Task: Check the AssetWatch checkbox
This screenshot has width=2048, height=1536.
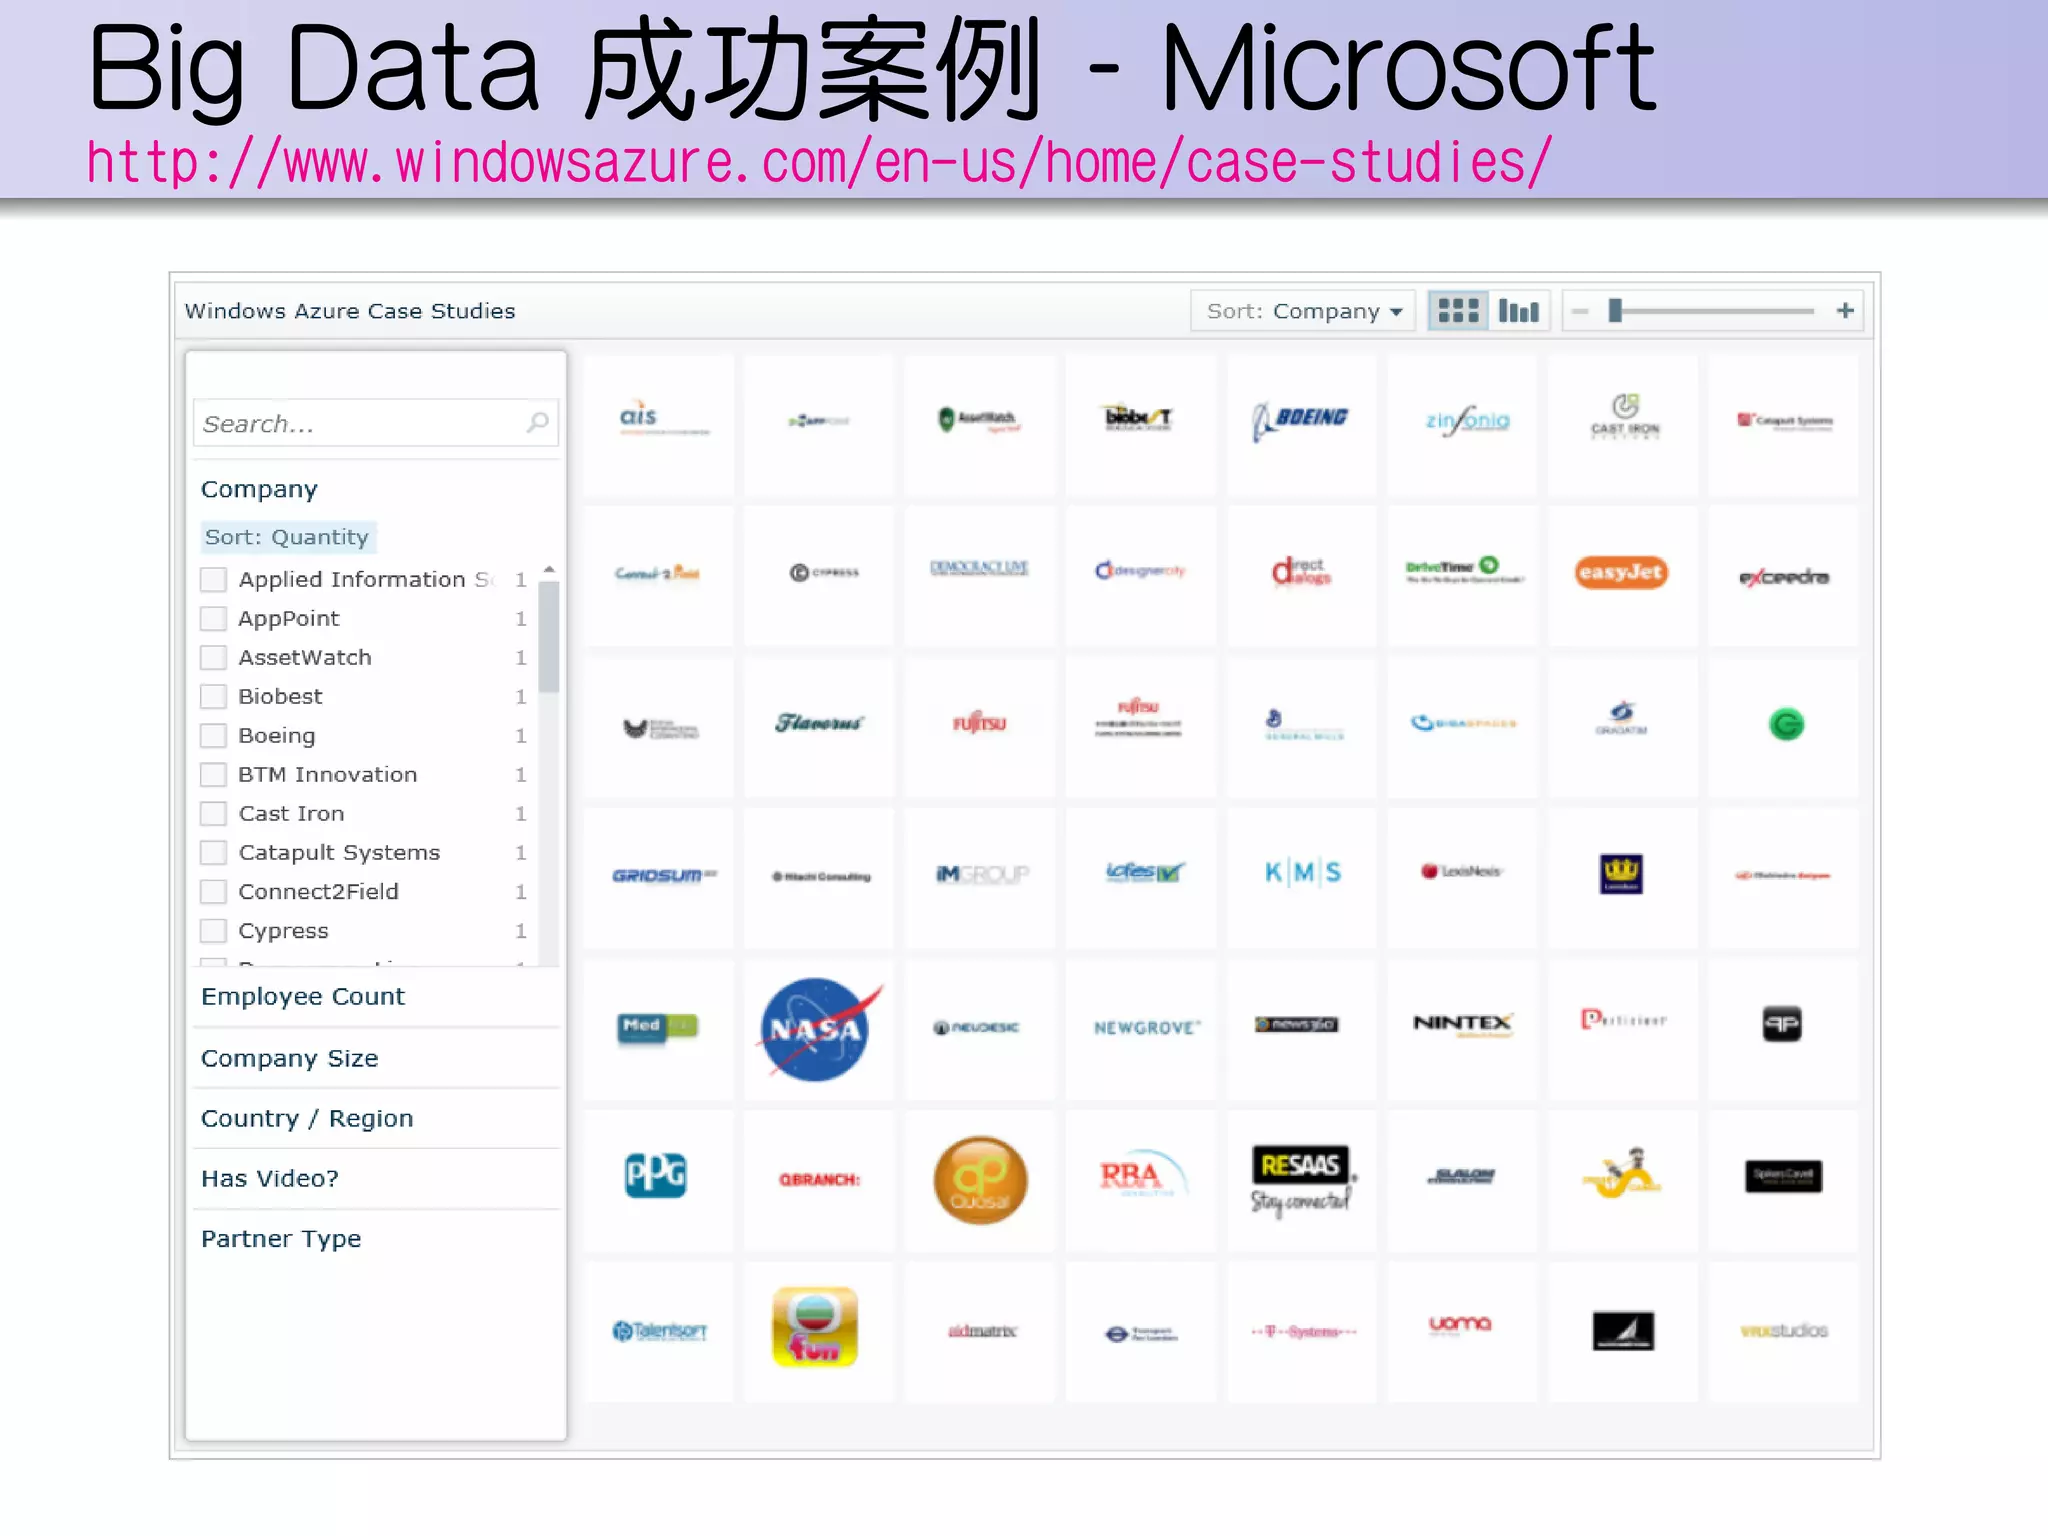Action: point(213,658)
